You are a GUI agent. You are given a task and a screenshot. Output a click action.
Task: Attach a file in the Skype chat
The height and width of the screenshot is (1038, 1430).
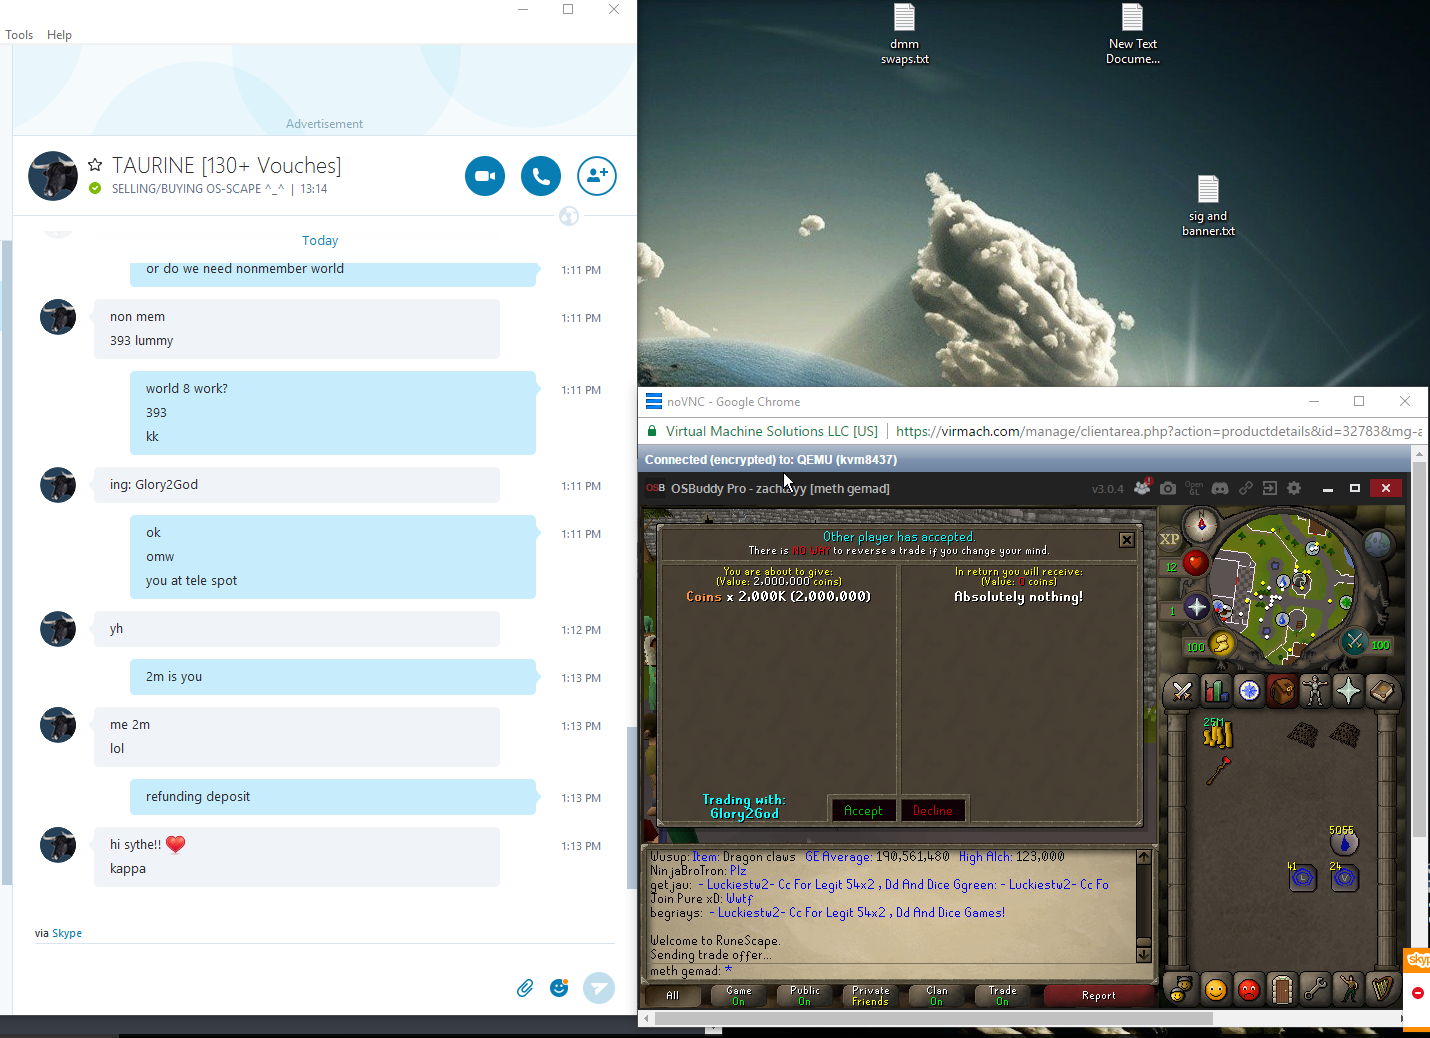point(525,988)
